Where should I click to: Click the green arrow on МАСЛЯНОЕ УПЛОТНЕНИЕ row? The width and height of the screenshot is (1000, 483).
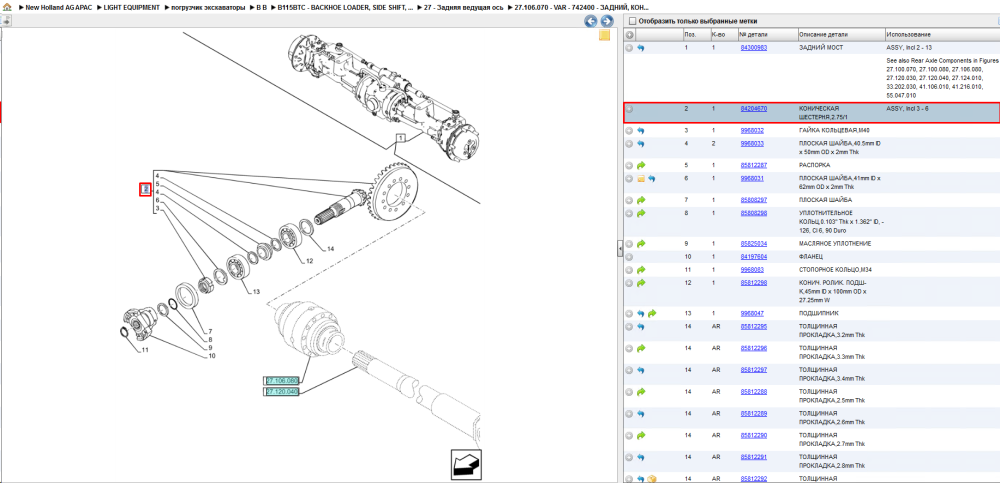(x=640, y=244)
